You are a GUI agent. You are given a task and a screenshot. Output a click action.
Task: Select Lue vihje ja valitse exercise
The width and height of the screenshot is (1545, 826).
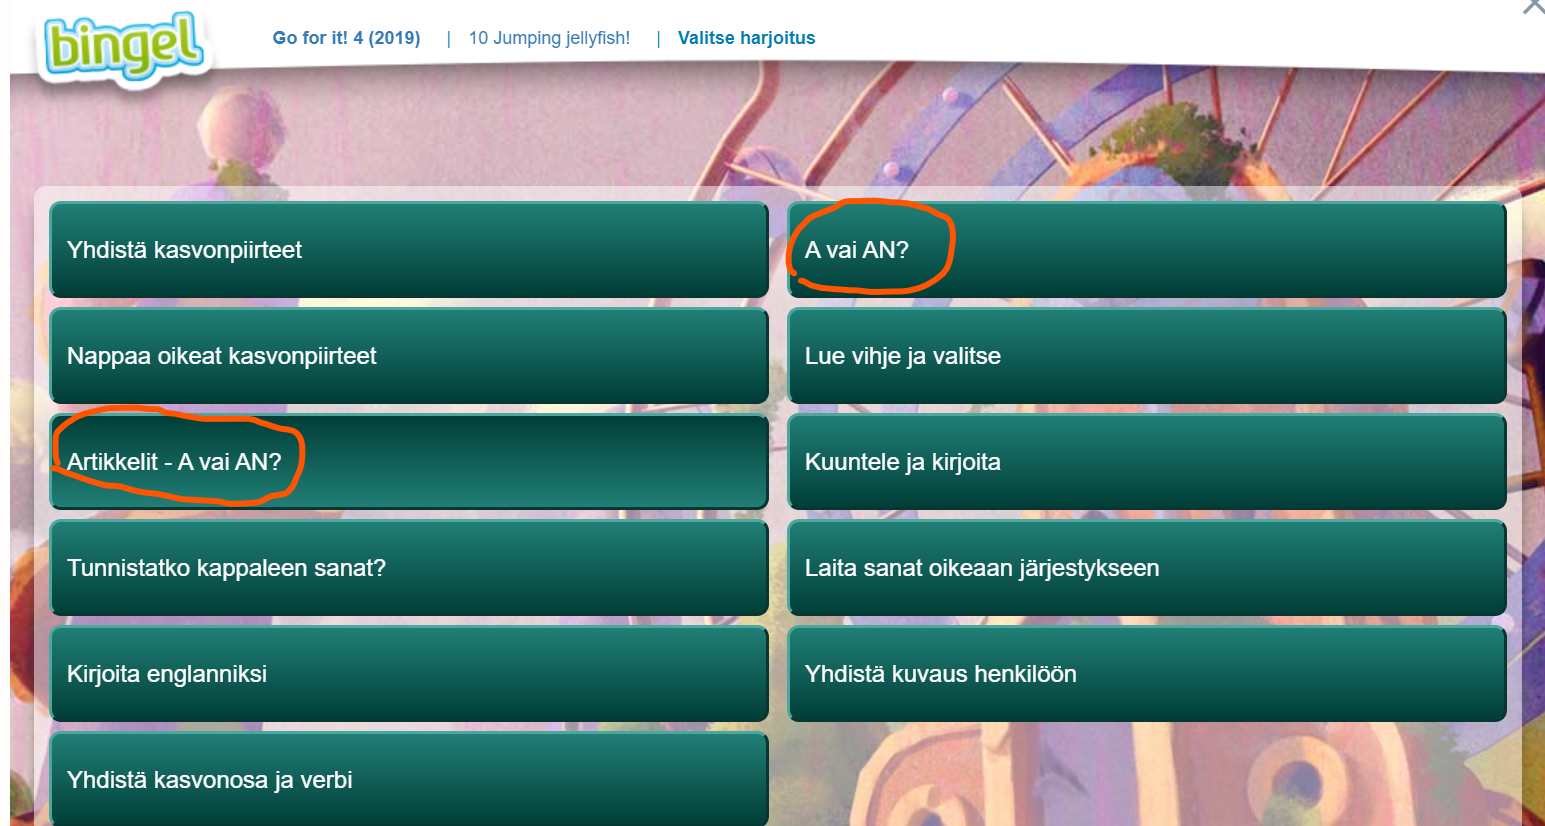tap(1146, 356)
